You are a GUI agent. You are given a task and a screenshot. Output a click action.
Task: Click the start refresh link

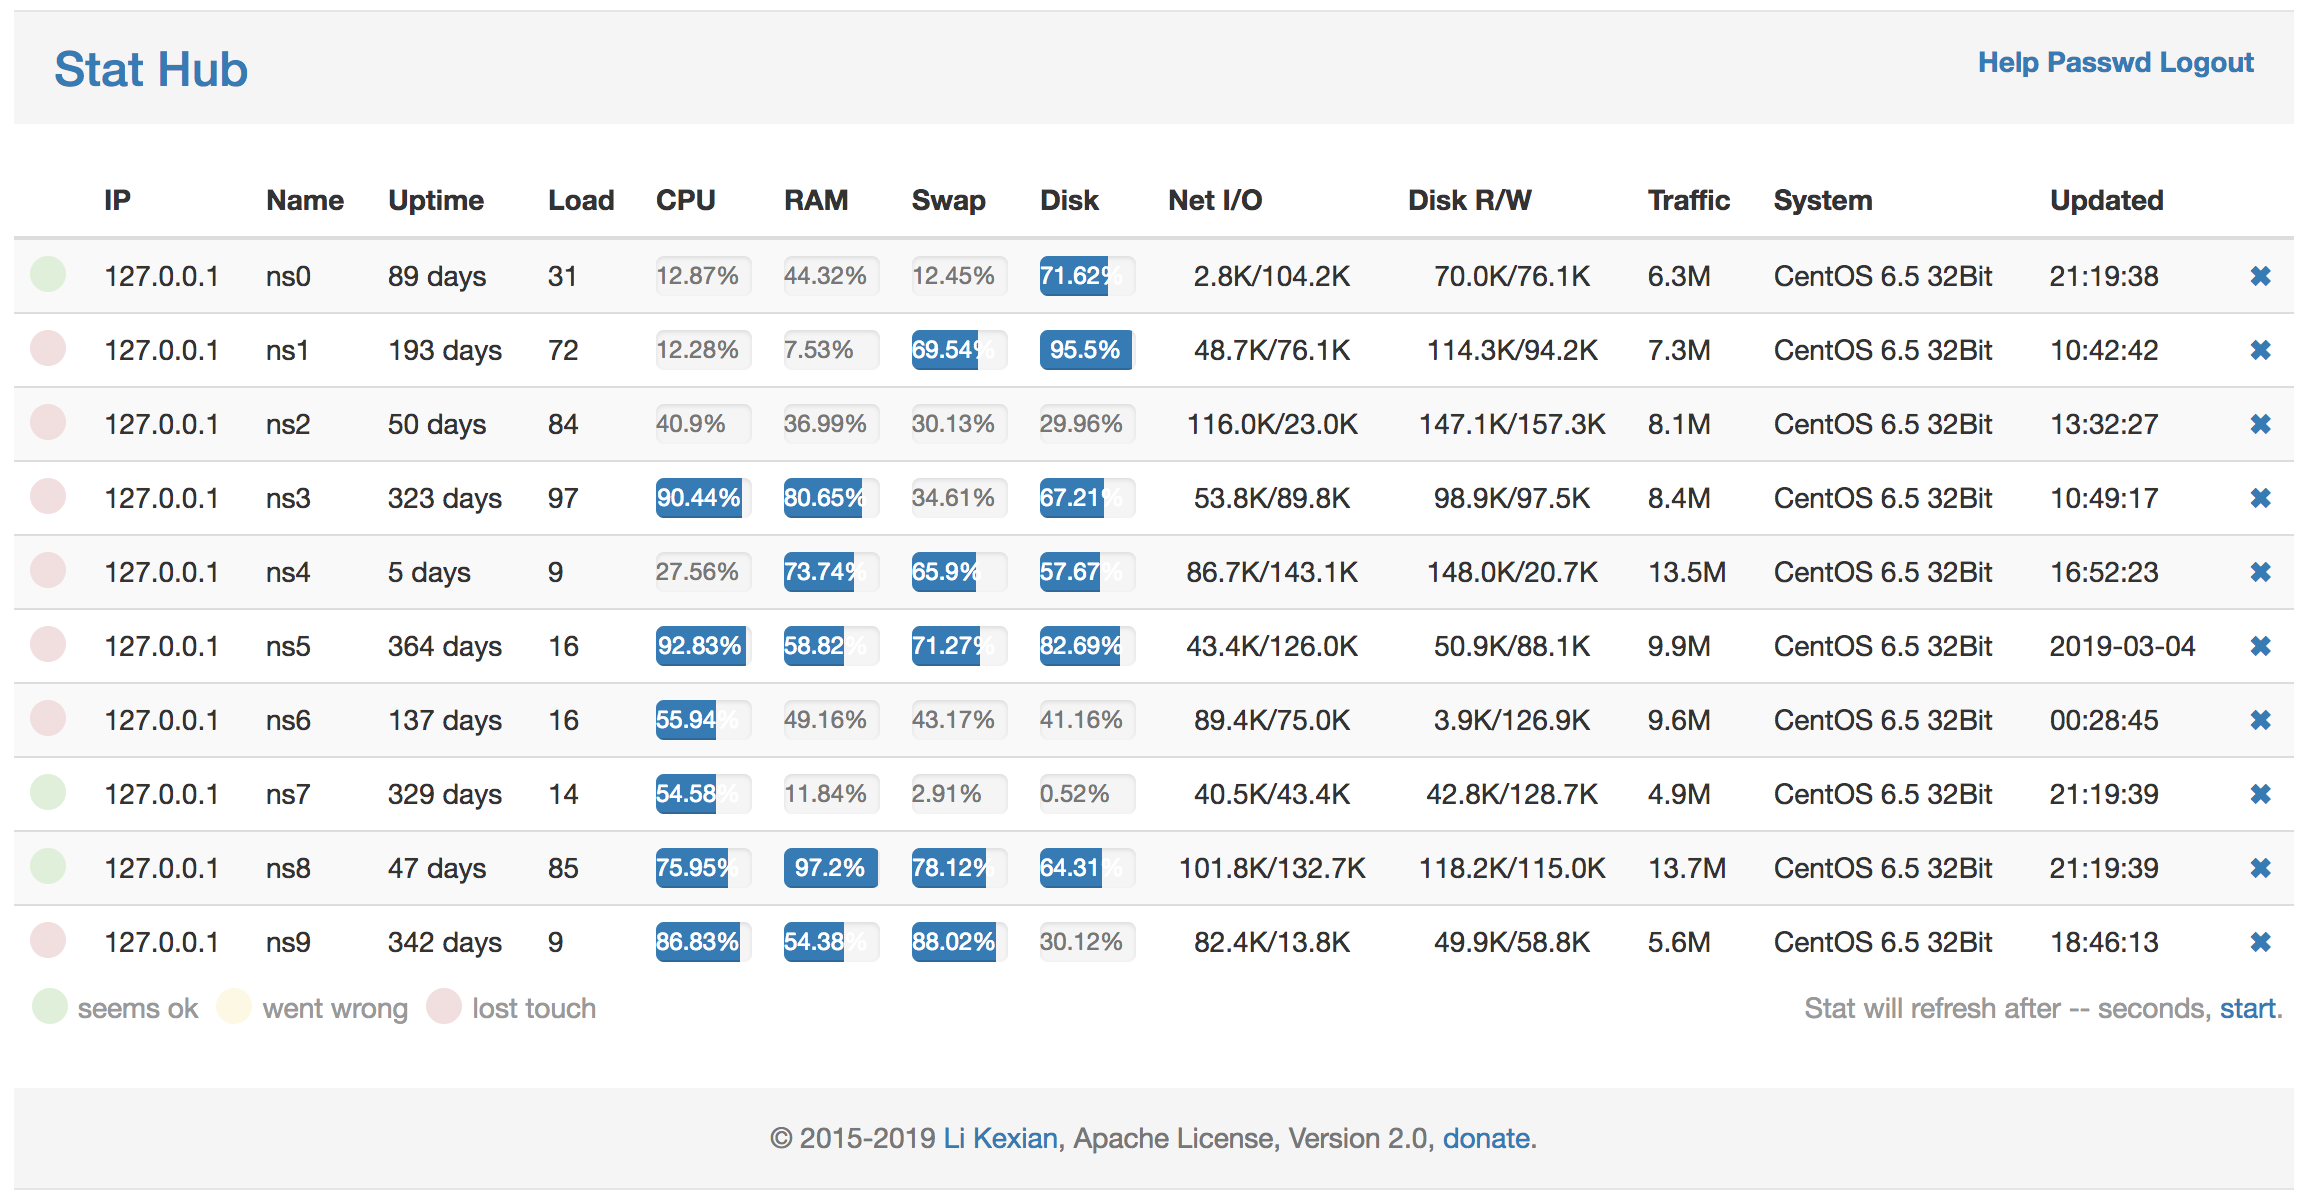(x=2247, y=1008)
